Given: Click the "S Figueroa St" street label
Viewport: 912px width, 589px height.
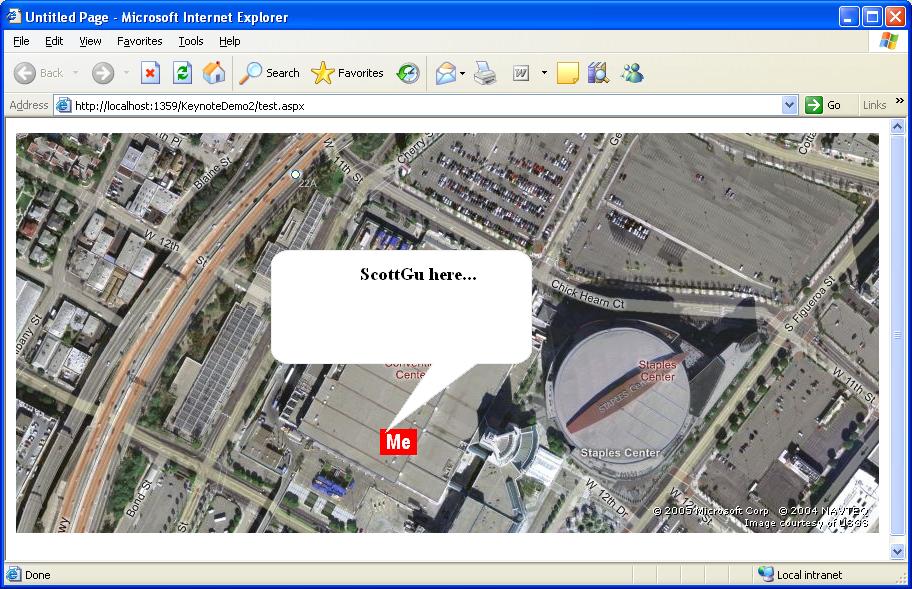Looking at the screenshot, I should [x=810, y=304].
